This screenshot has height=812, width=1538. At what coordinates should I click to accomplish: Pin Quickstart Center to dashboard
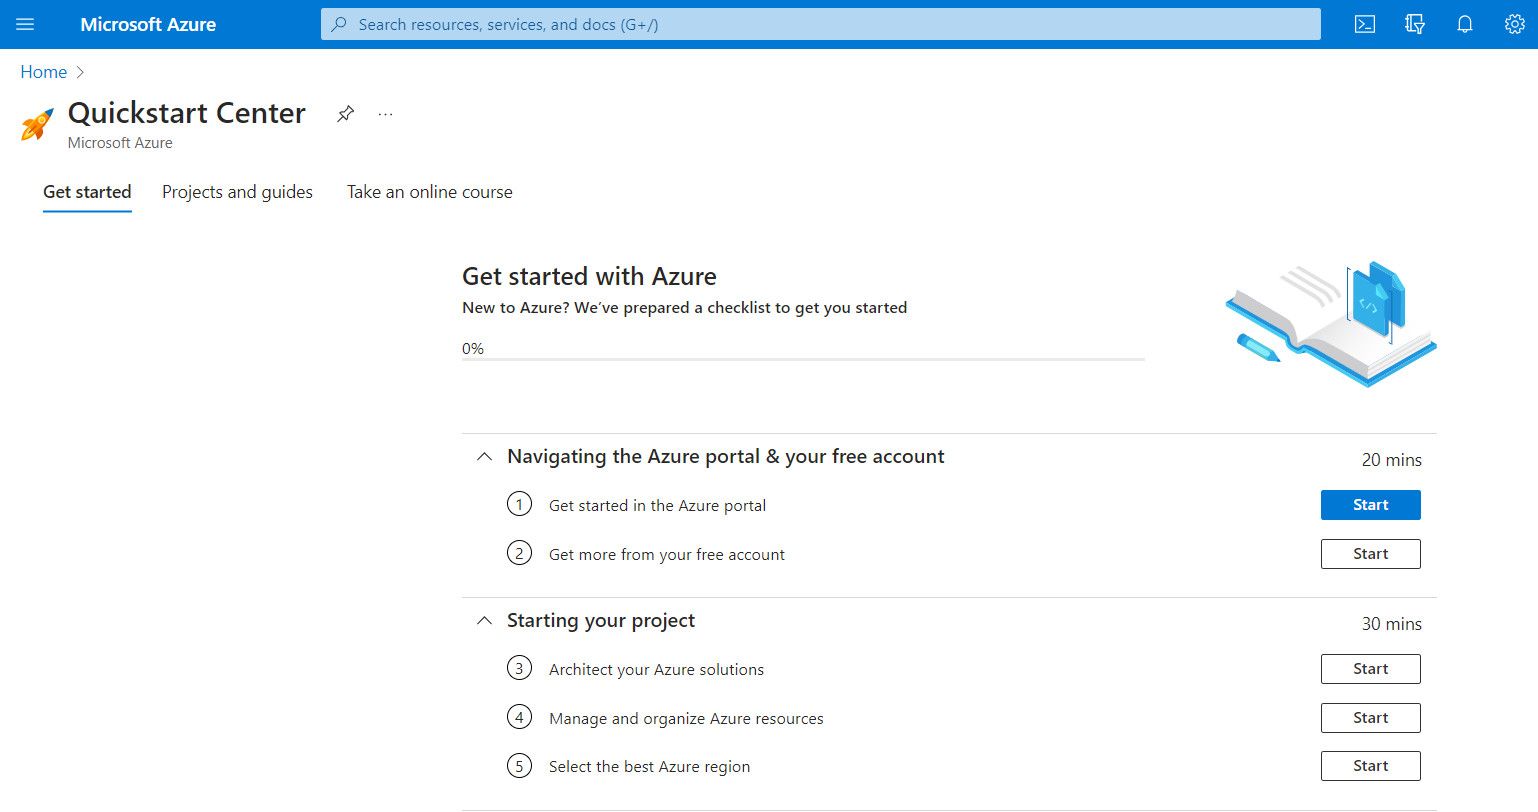[345, 114]
